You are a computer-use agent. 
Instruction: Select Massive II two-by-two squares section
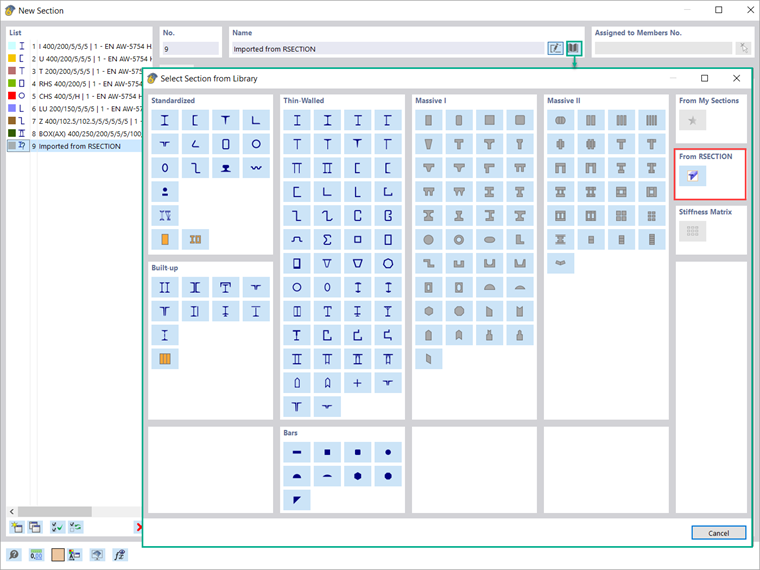(621, 216)
